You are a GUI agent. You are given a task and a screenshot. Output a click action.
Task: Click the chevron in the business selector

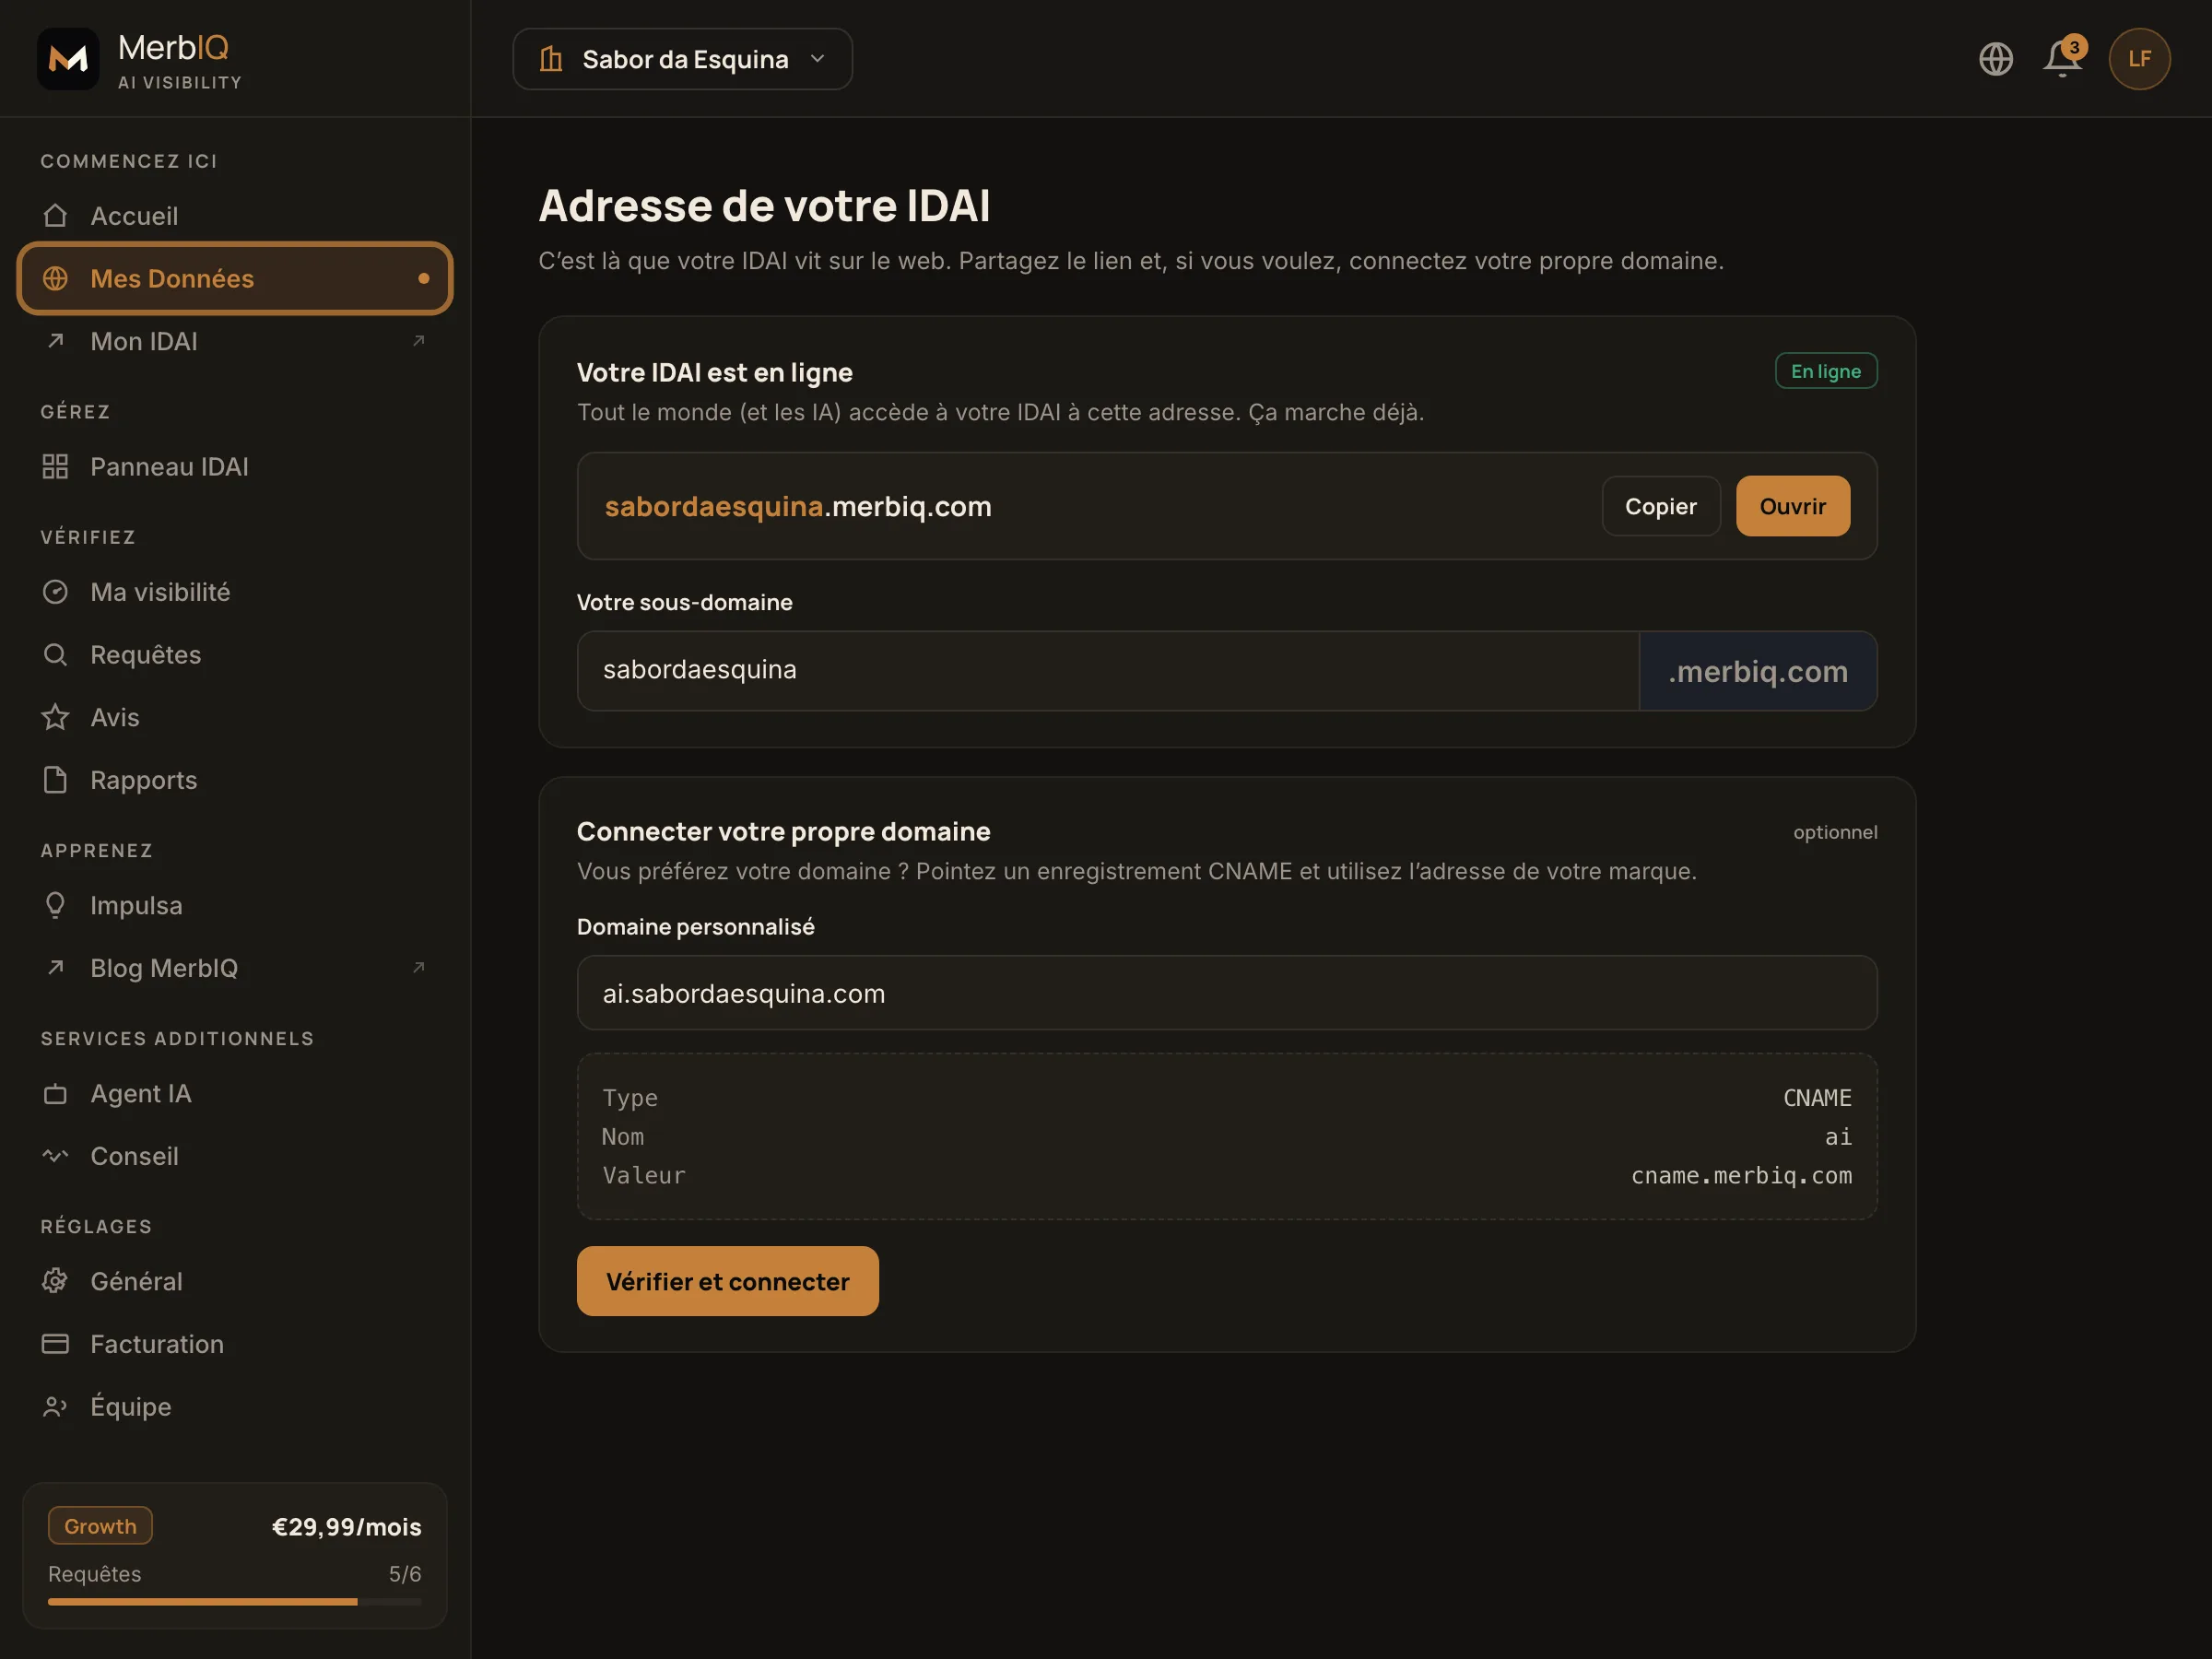tap(818, 59)
